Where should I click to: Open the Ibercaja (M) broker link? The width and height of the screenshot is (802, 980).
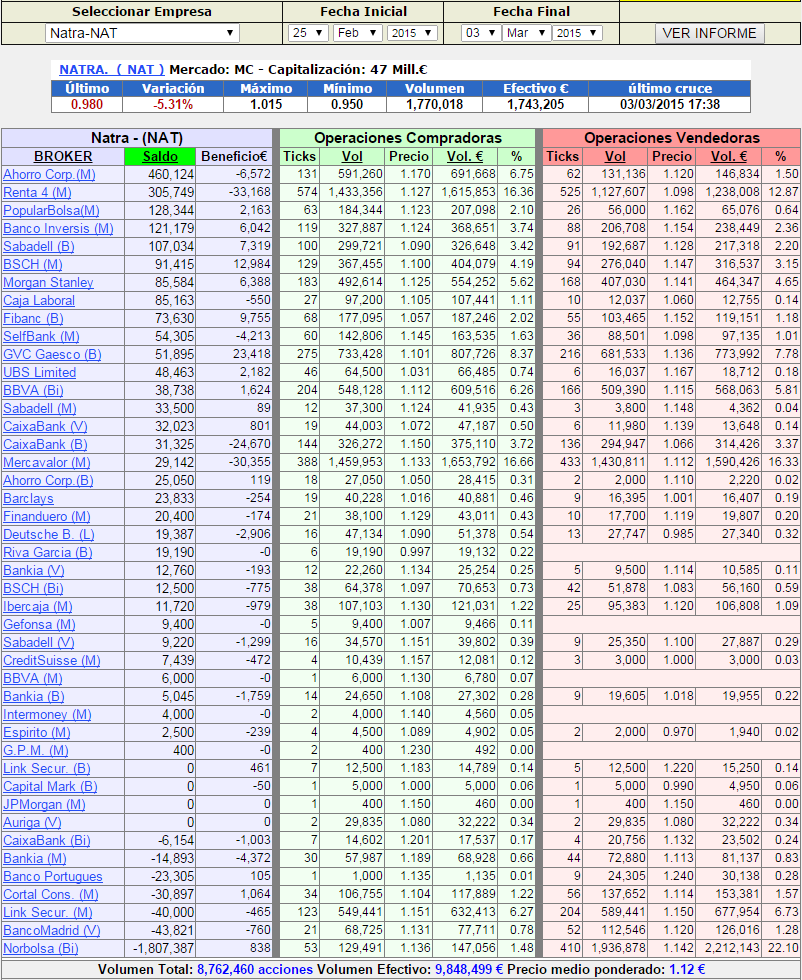pyautogui.click(x=38, y=607)
